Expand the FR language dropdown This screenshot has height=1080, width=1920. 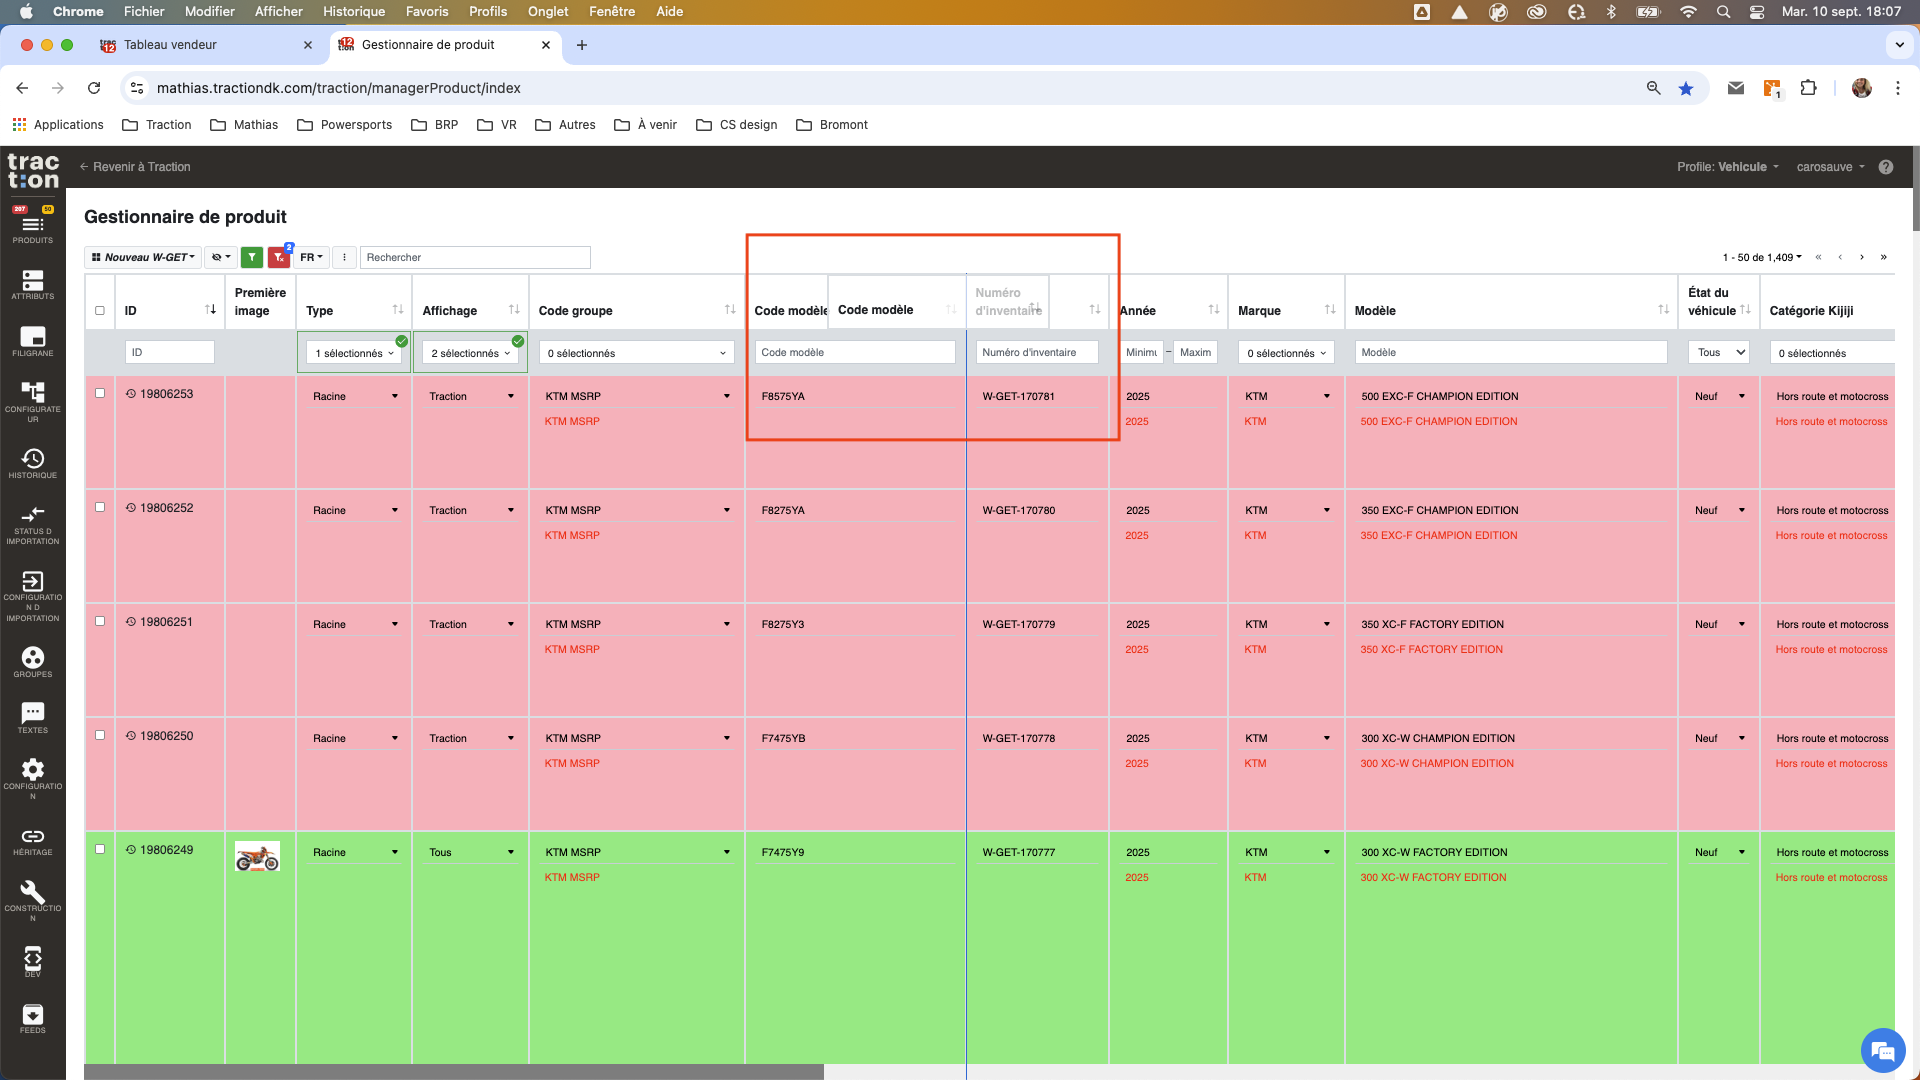[312, 257]
